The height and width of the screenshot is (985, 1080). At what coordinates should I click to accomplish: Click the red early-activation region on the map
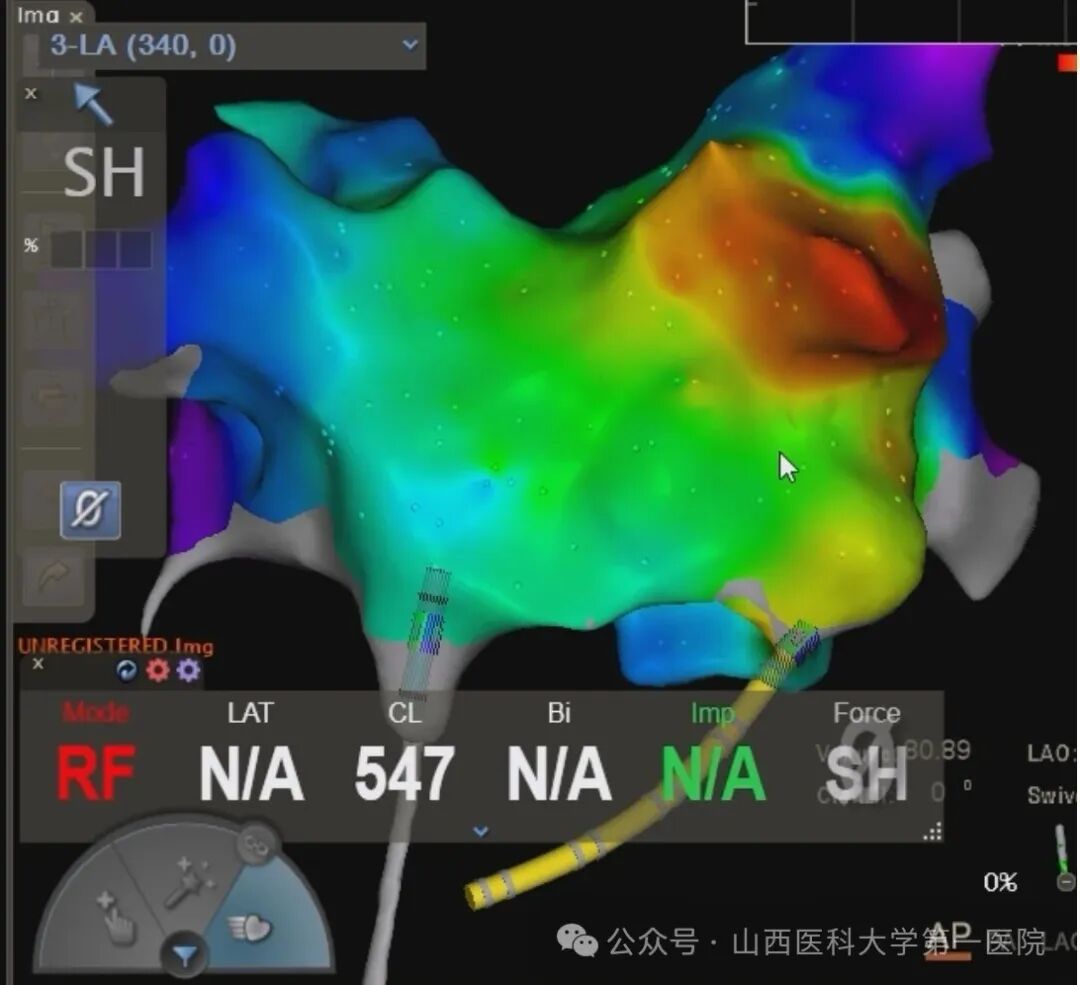(x=861, y=293)
